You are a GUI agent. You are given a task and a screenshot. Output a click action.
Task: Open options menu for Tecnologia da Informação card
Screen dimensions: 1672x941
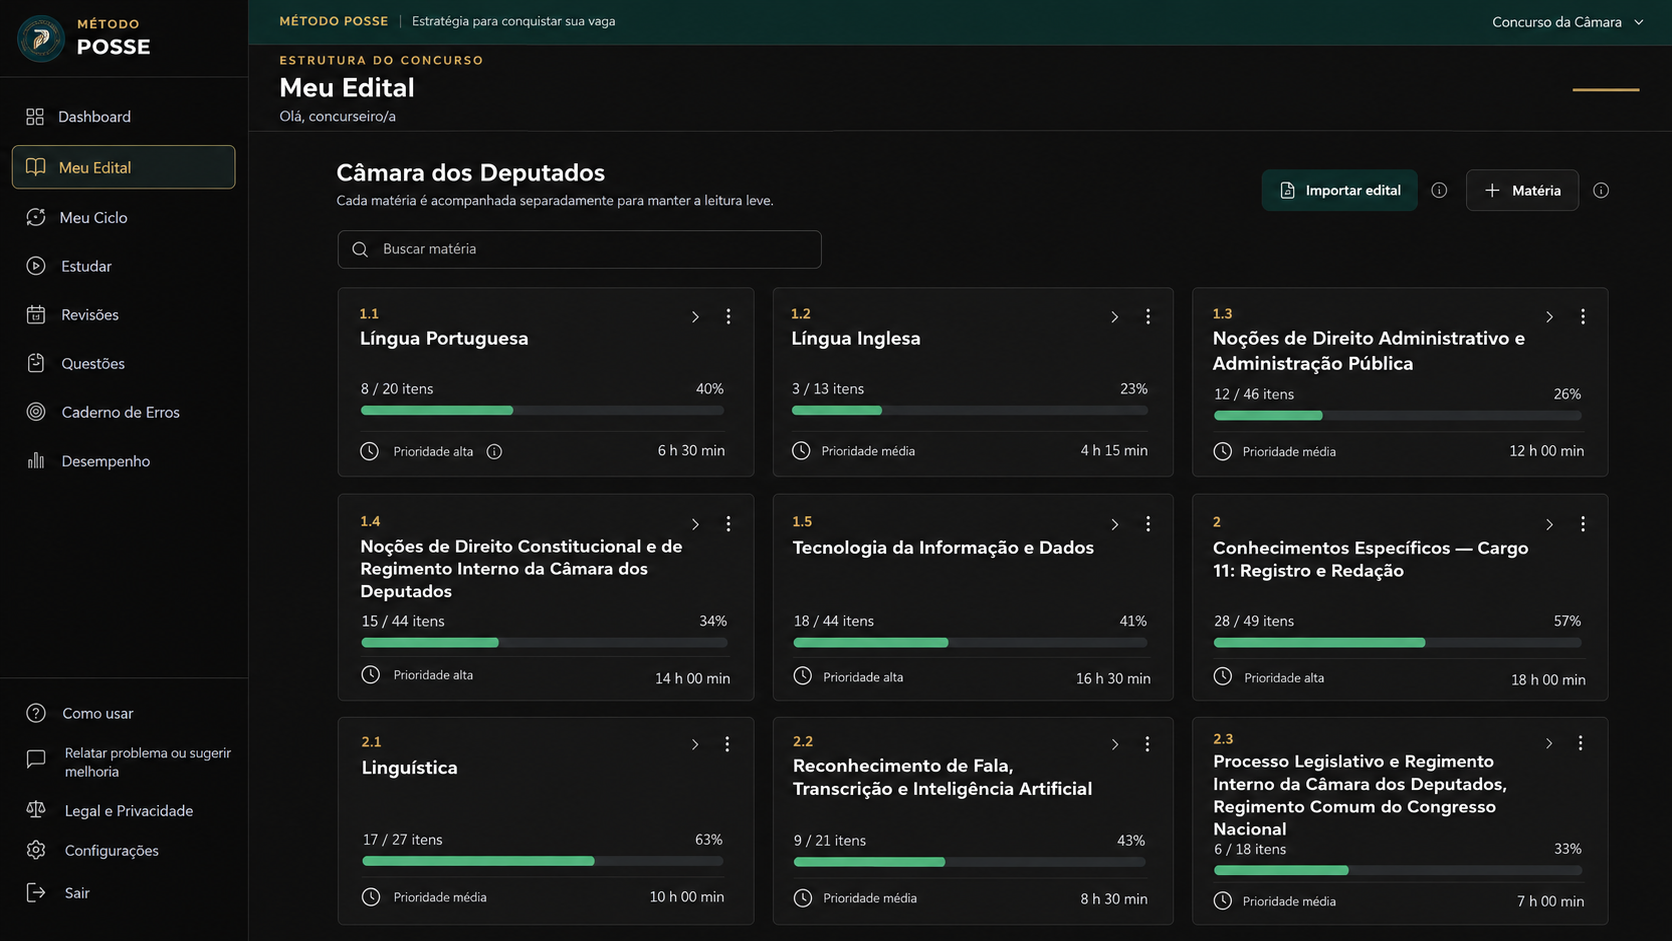tap(1147, 524)
